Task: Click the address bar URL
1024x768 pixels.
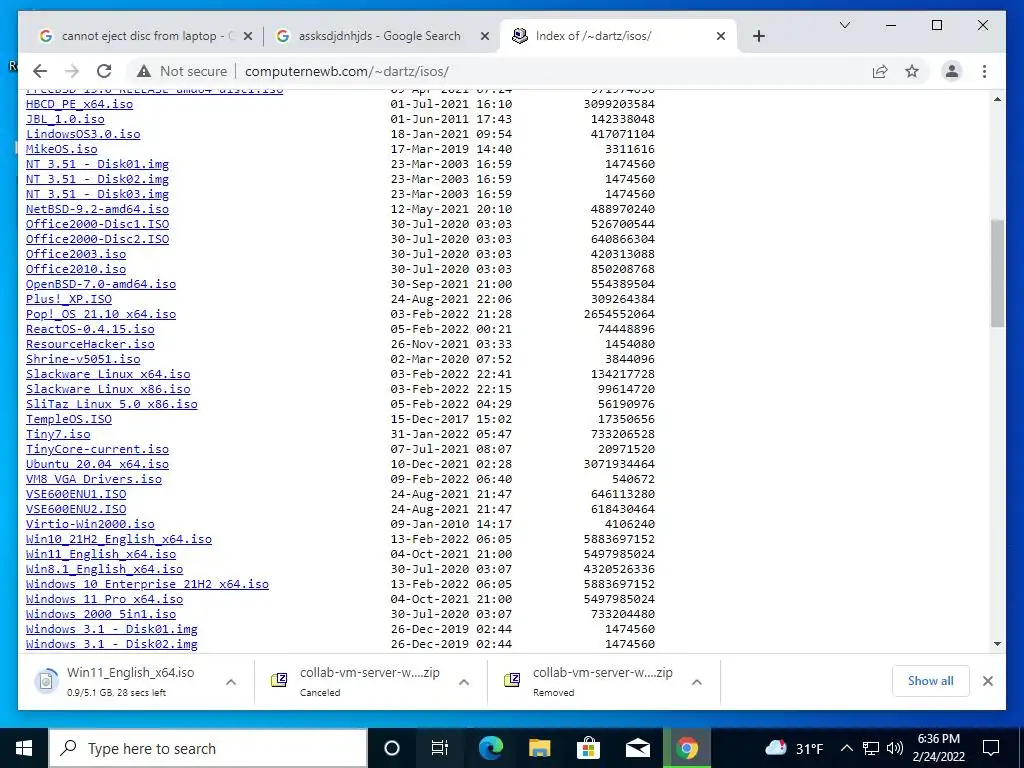Action: [x=347, y=71]
